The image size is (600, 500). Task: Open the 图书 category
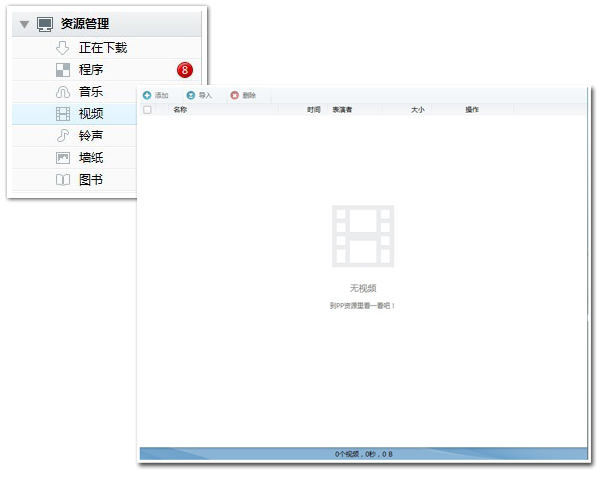[x=91, y=180]
